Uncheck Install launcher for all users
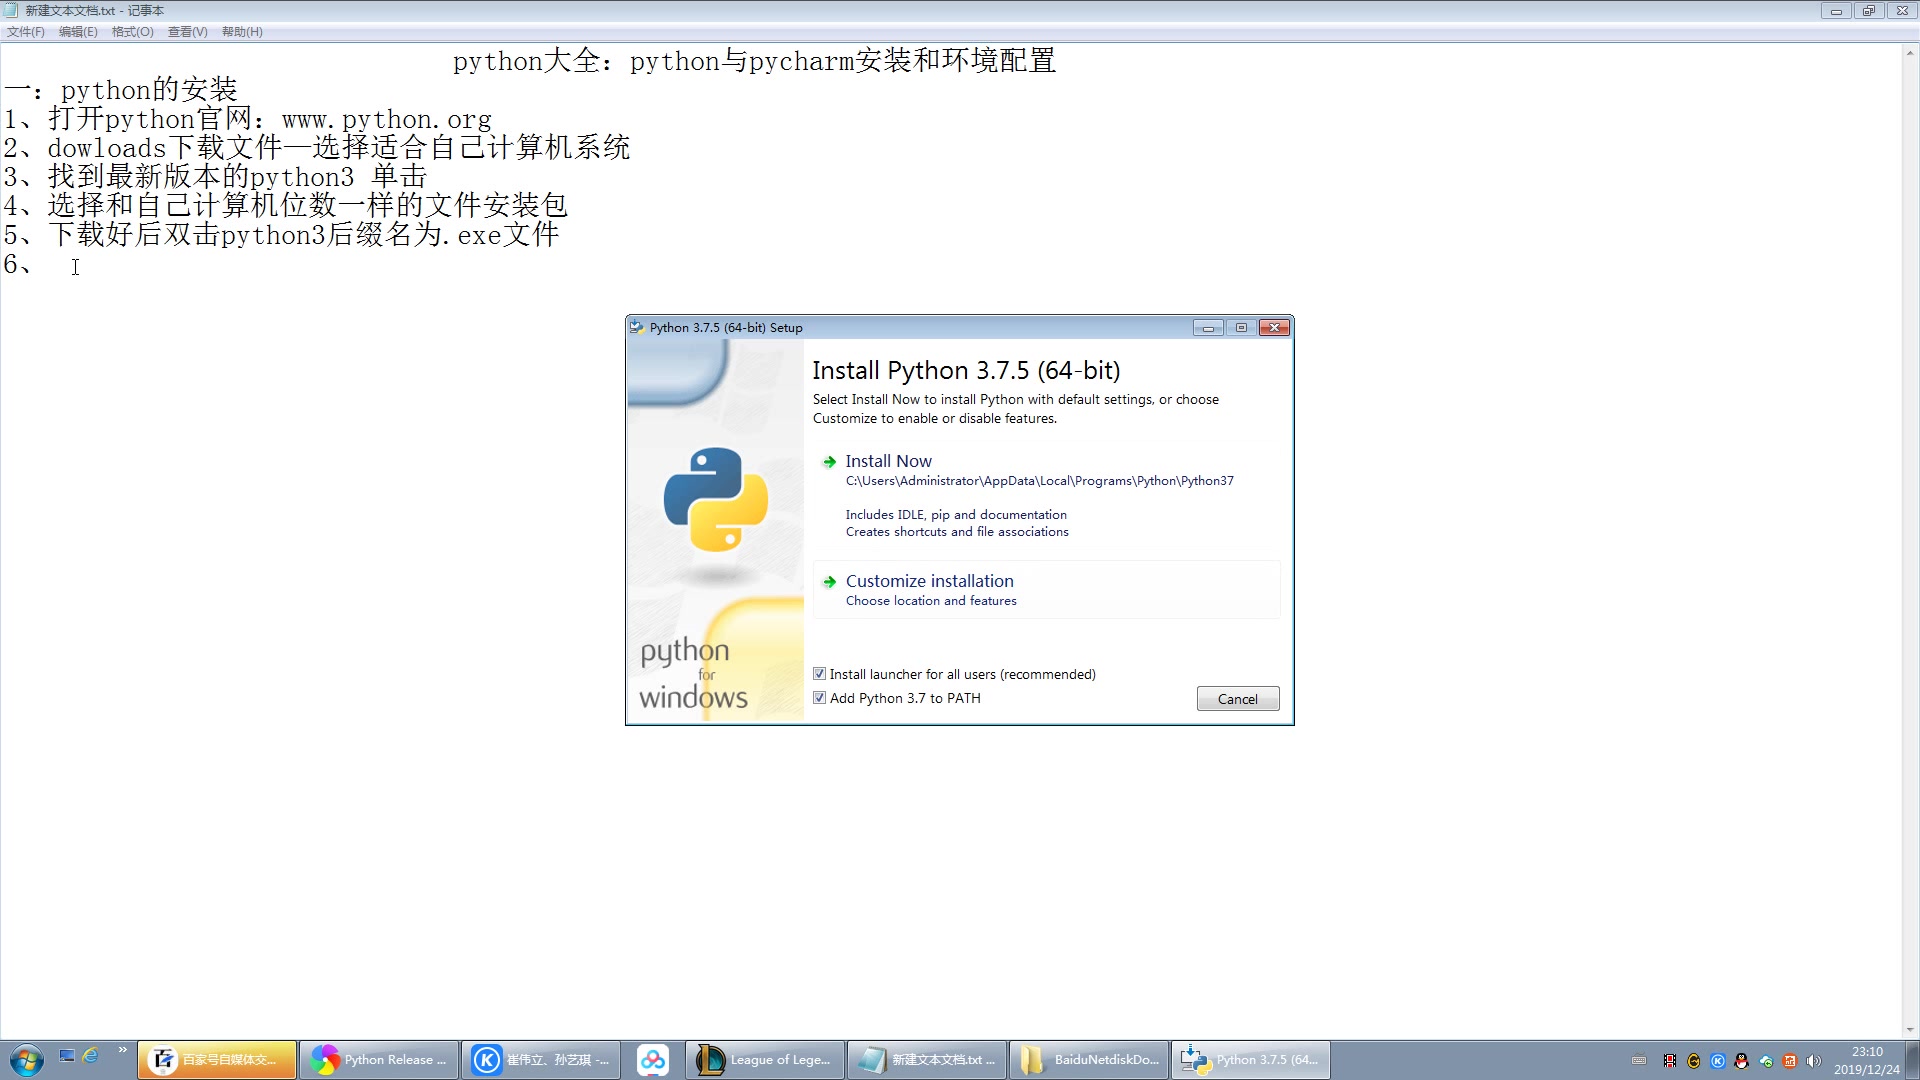This screenshot has width=1920, height=1080. [x=820, y=674]
